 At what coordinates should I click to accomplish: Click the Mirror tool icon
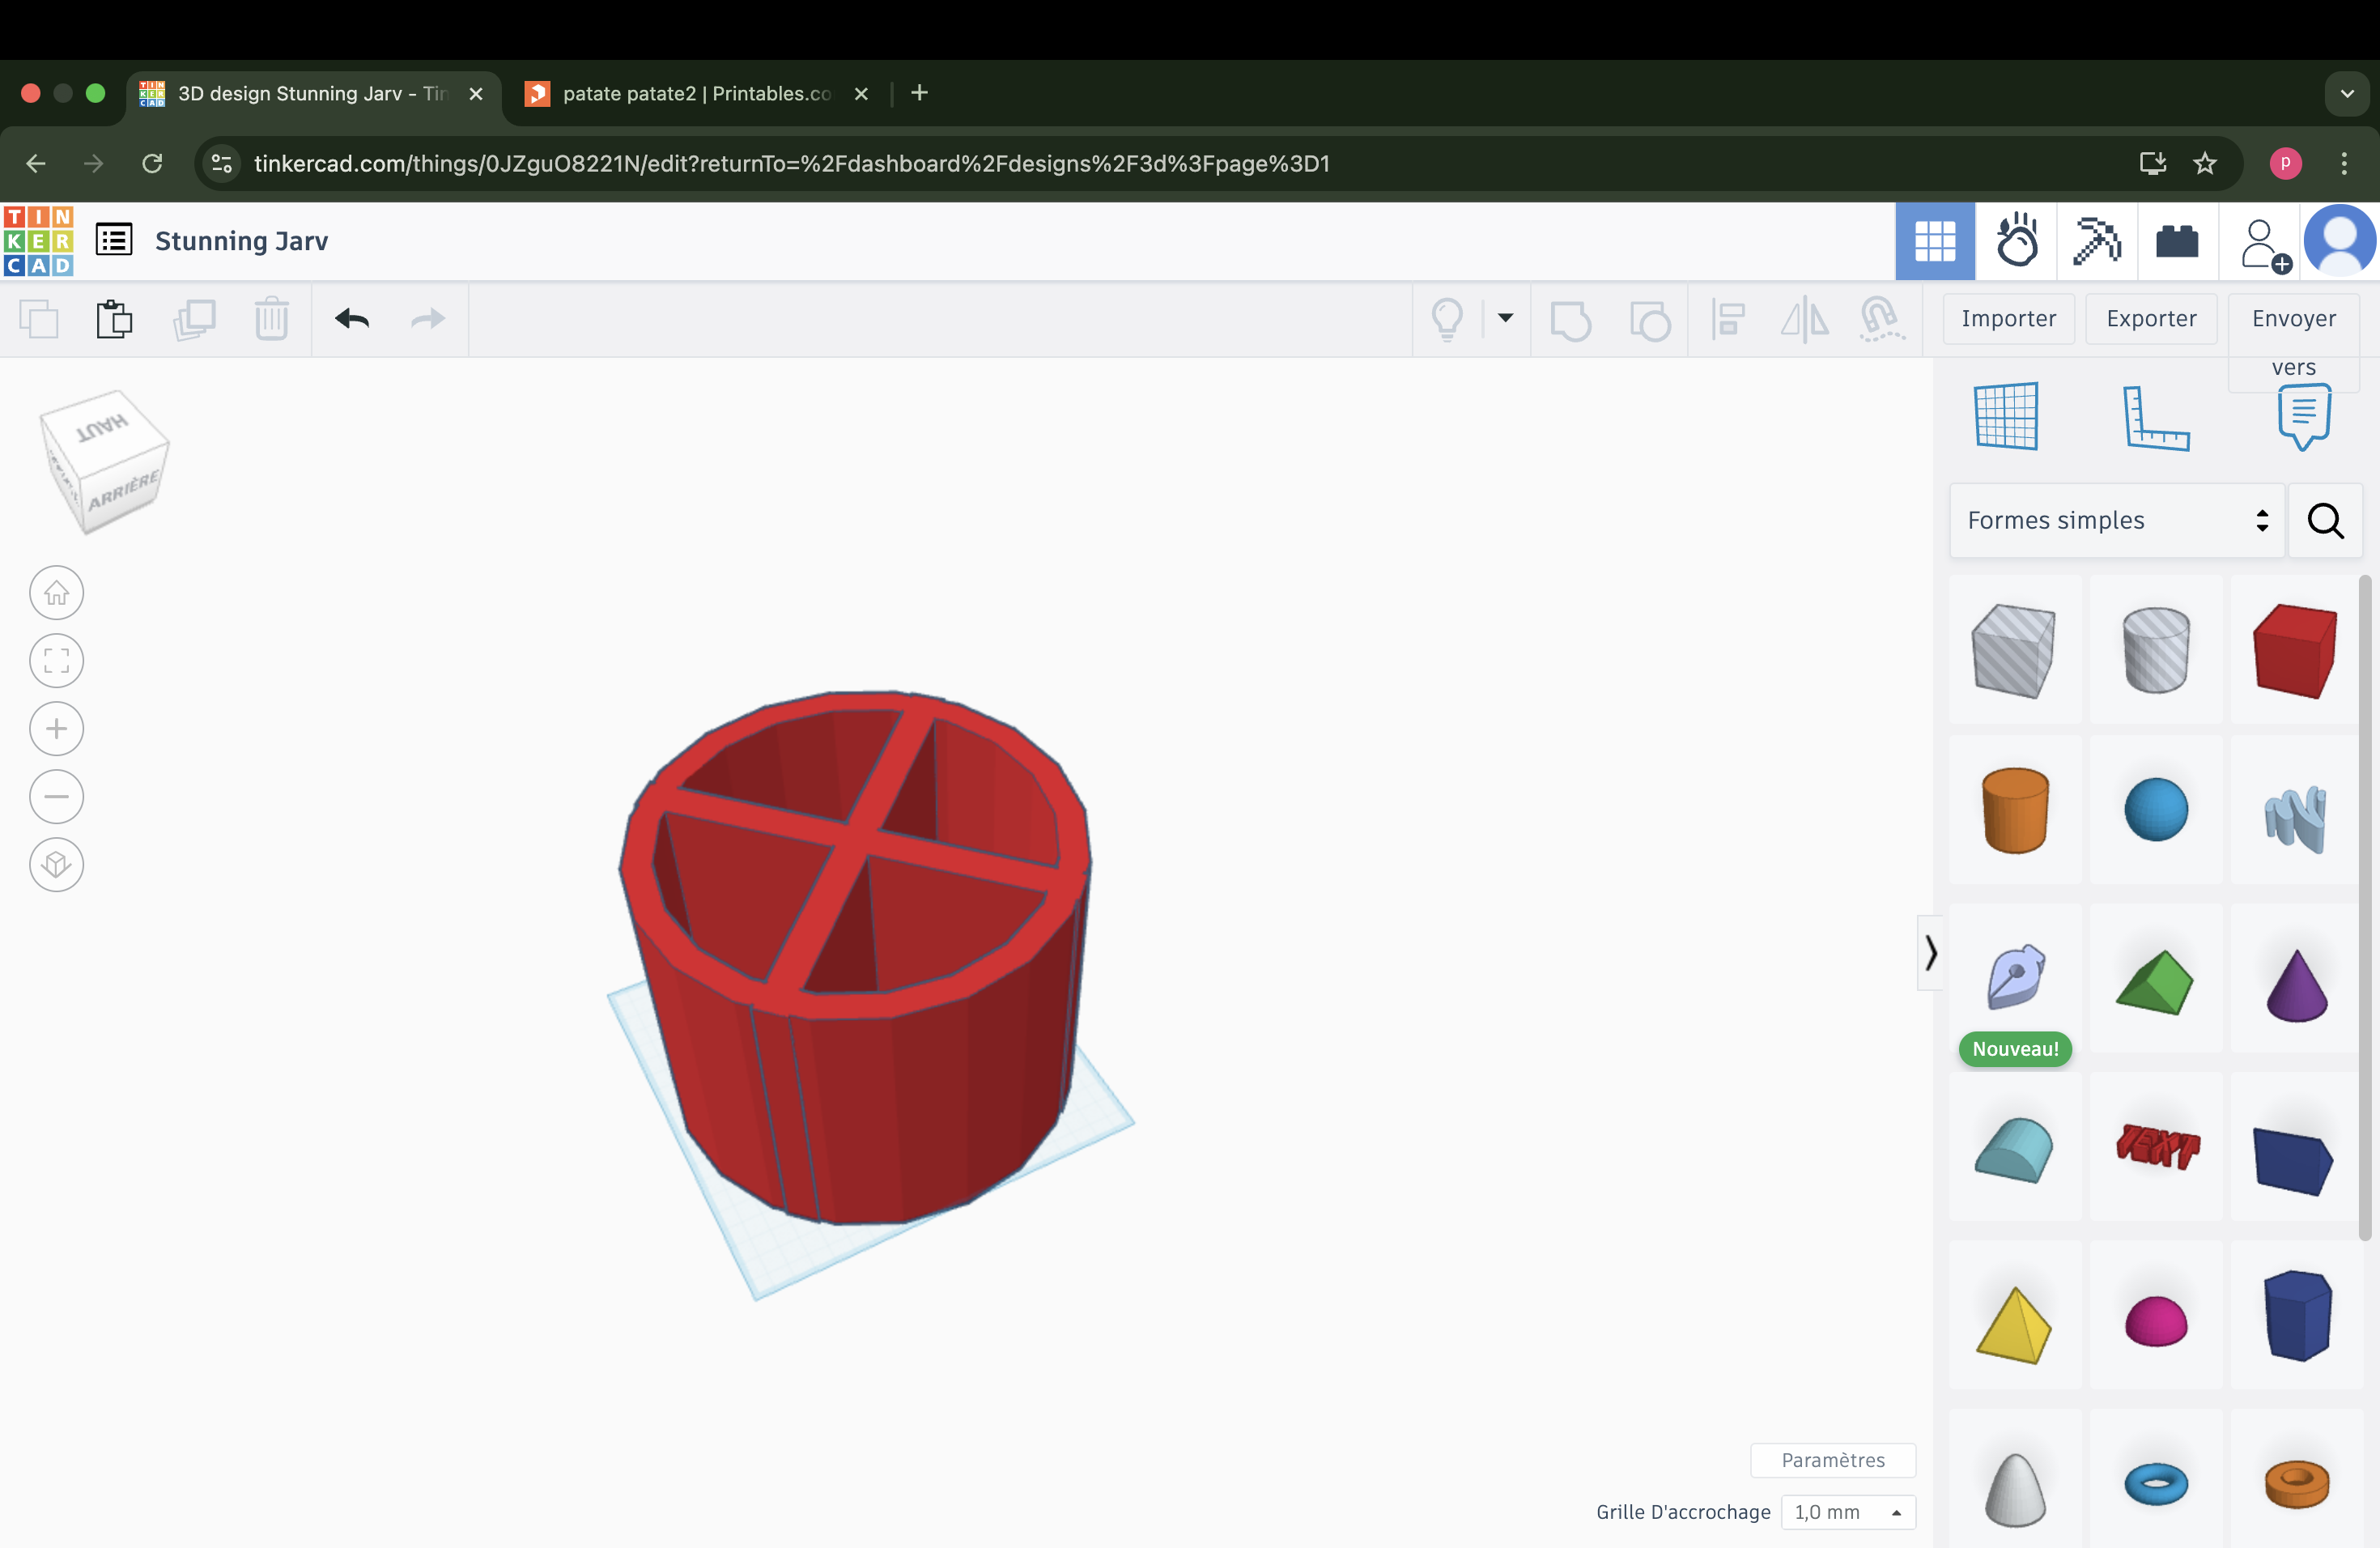(x=1805, y=320)
